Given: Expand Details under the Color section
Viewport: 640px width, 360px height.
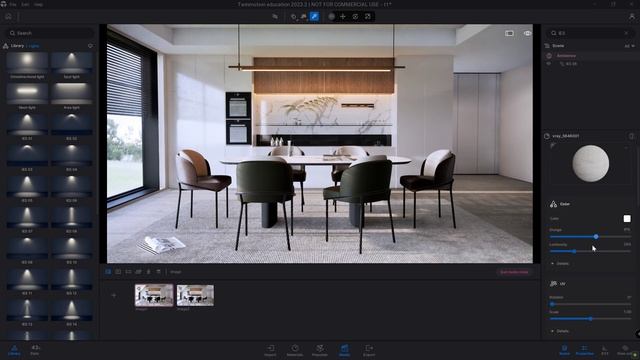Looking at the screenshot, I should [x=560, y=264].
